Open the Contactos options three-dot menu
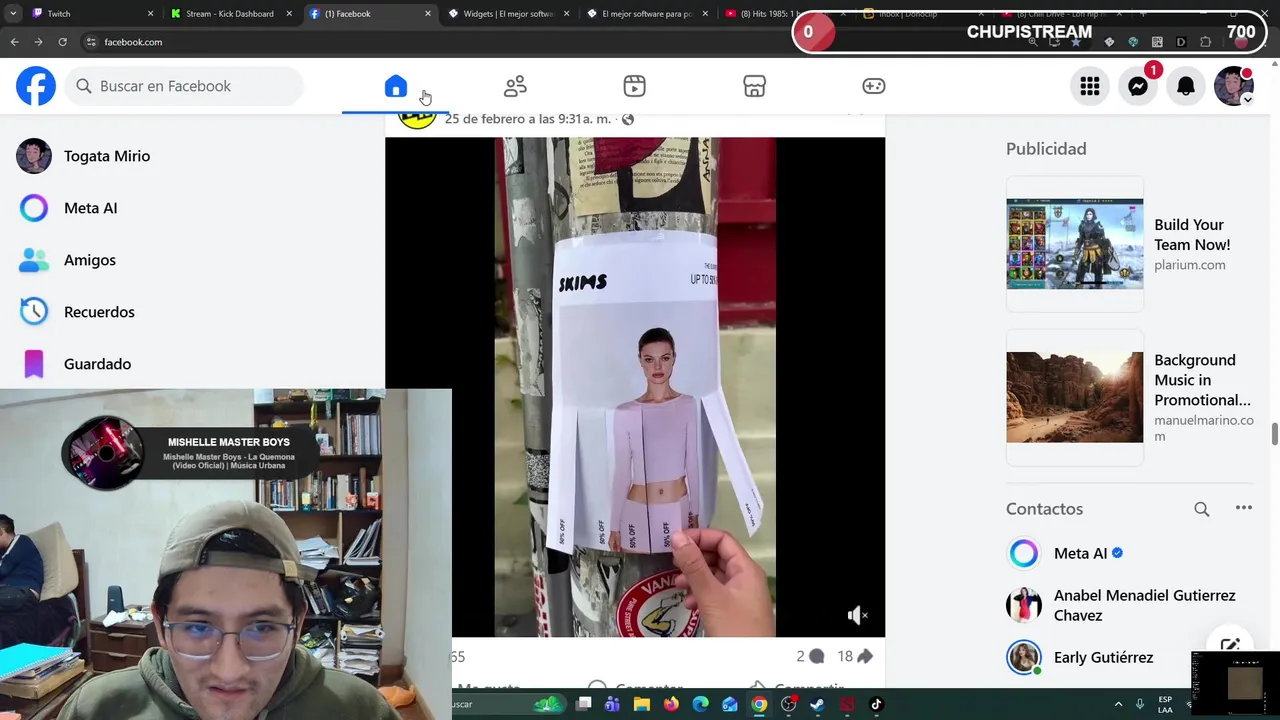 (1243, 508)
